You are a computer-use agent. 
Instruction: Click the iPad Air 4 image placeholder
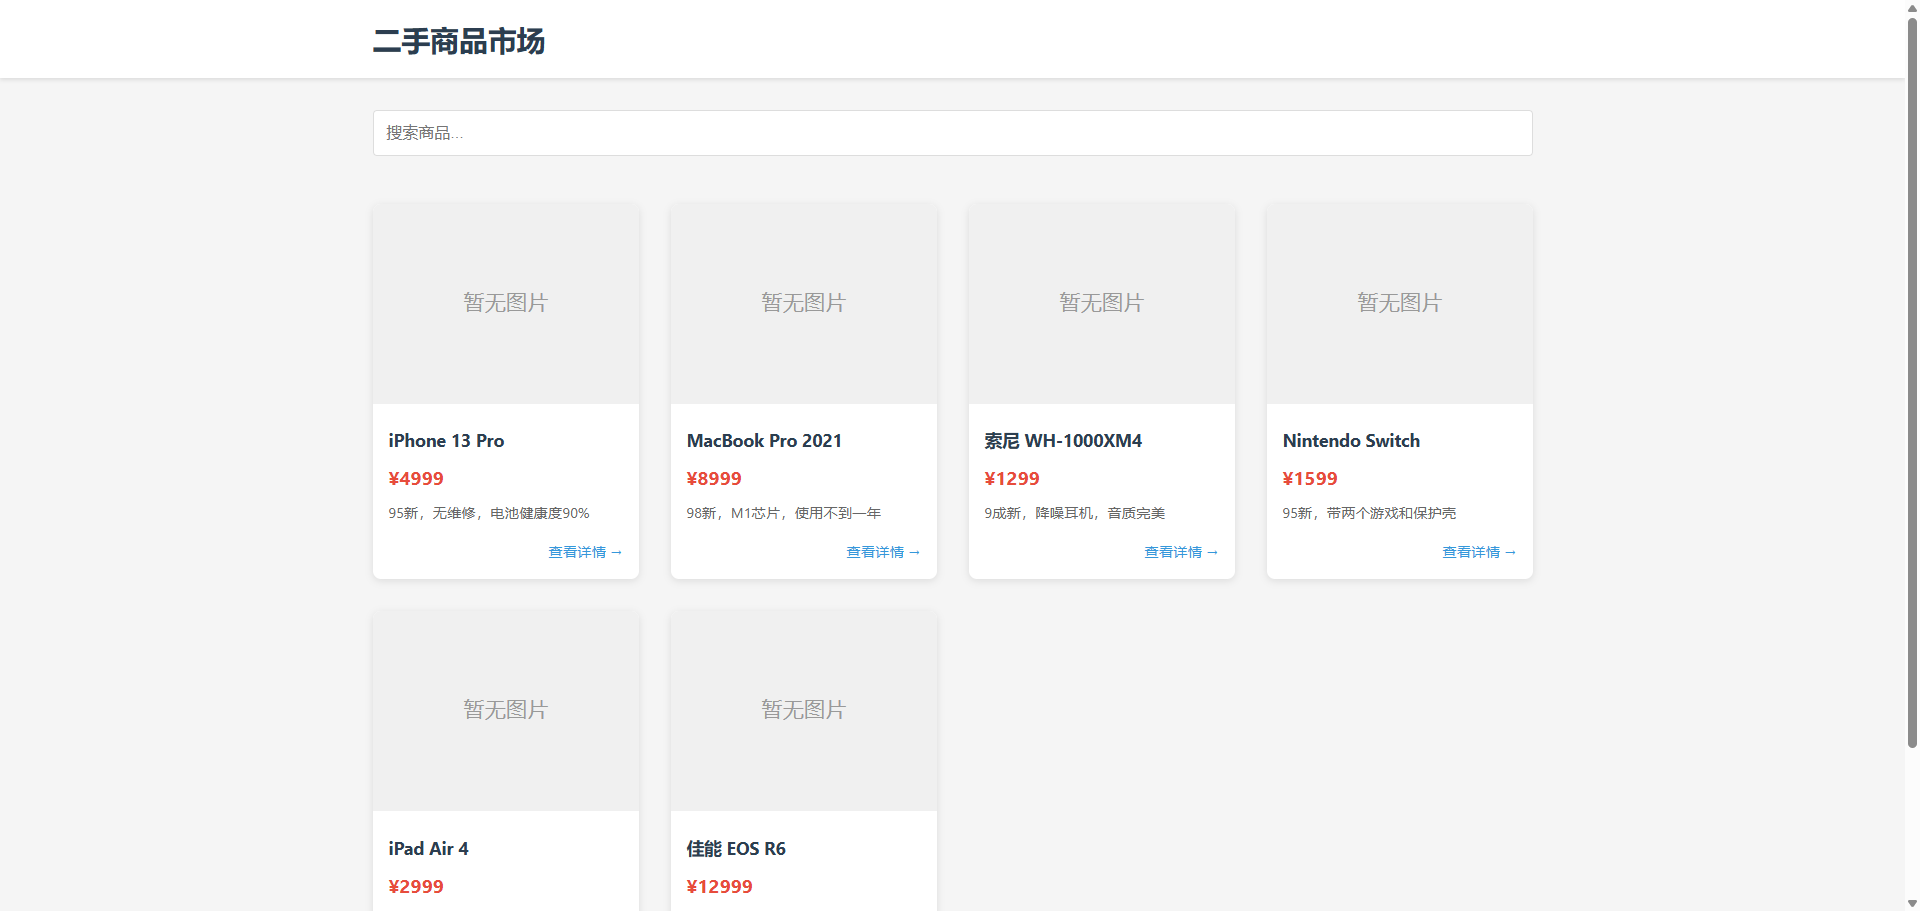[x=505, y=710]
